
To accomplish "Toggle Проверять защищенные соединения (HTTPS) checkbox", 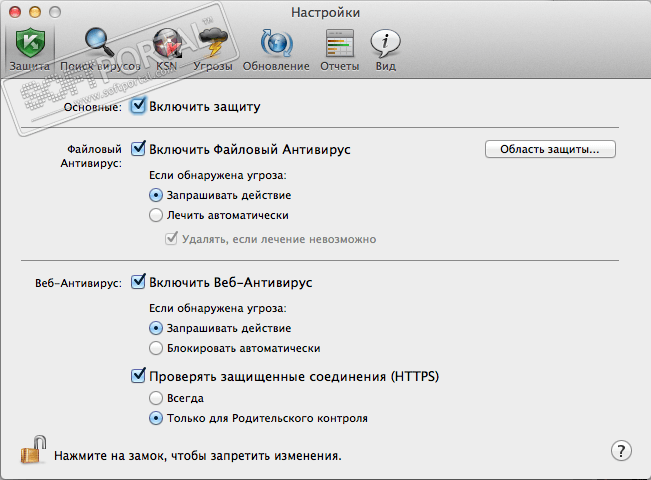I will click(x=138, y=375).
